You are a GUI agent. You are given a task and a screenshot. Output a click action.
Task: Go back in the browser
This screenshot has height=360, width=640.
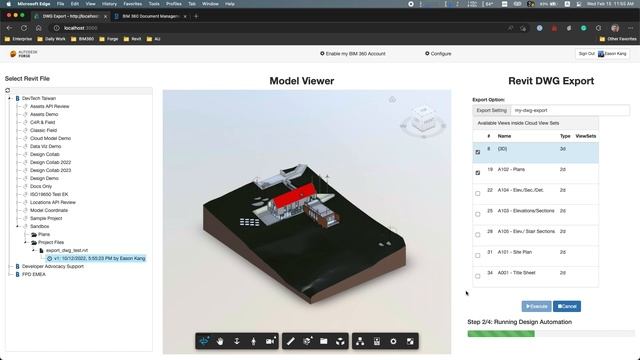9,28
